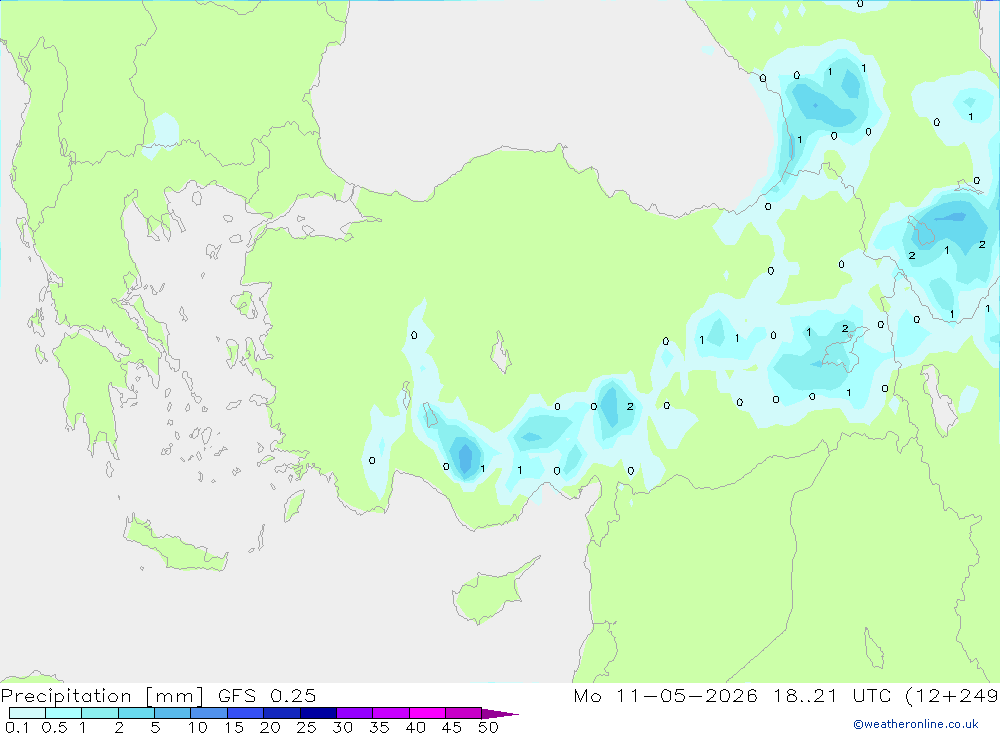Open the weatheronline.co.uk copyright link

916,724
